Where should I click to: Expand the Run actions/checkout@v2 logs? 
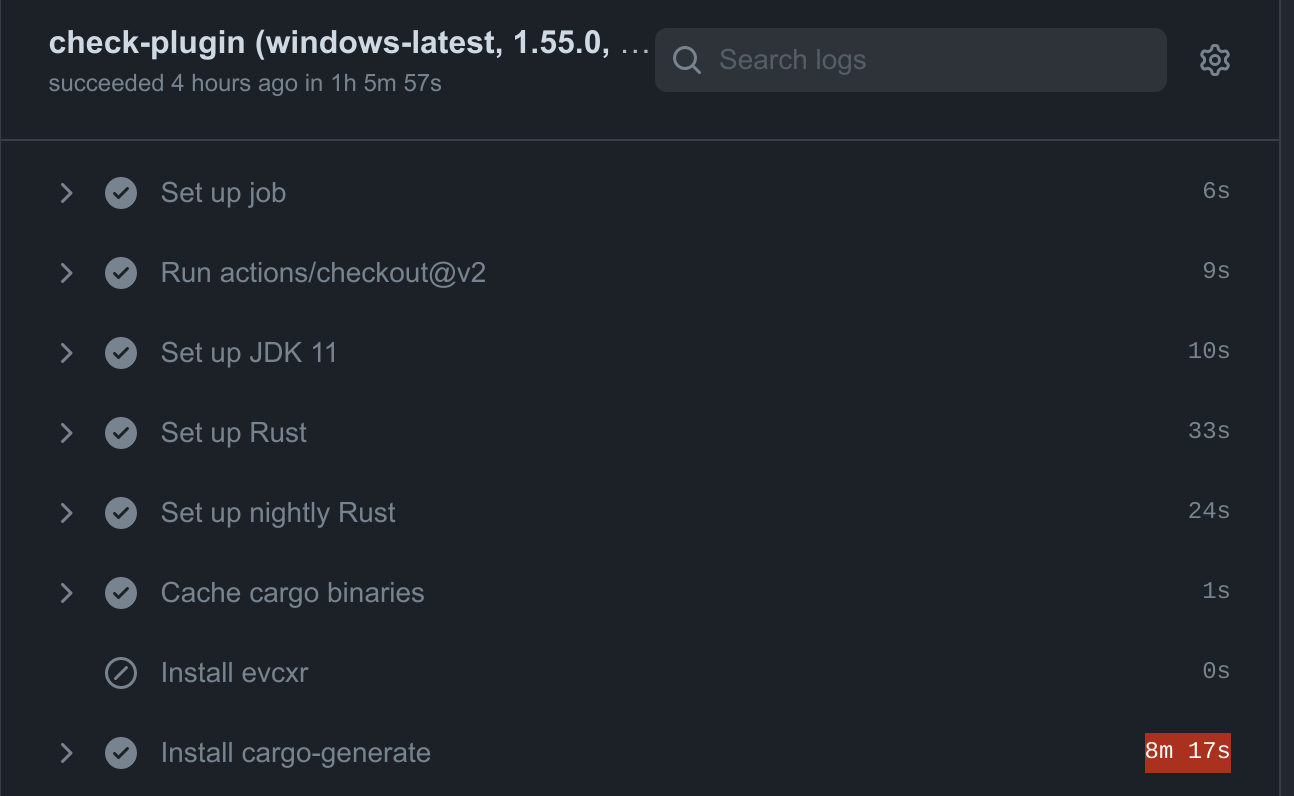tap(66, 272)
